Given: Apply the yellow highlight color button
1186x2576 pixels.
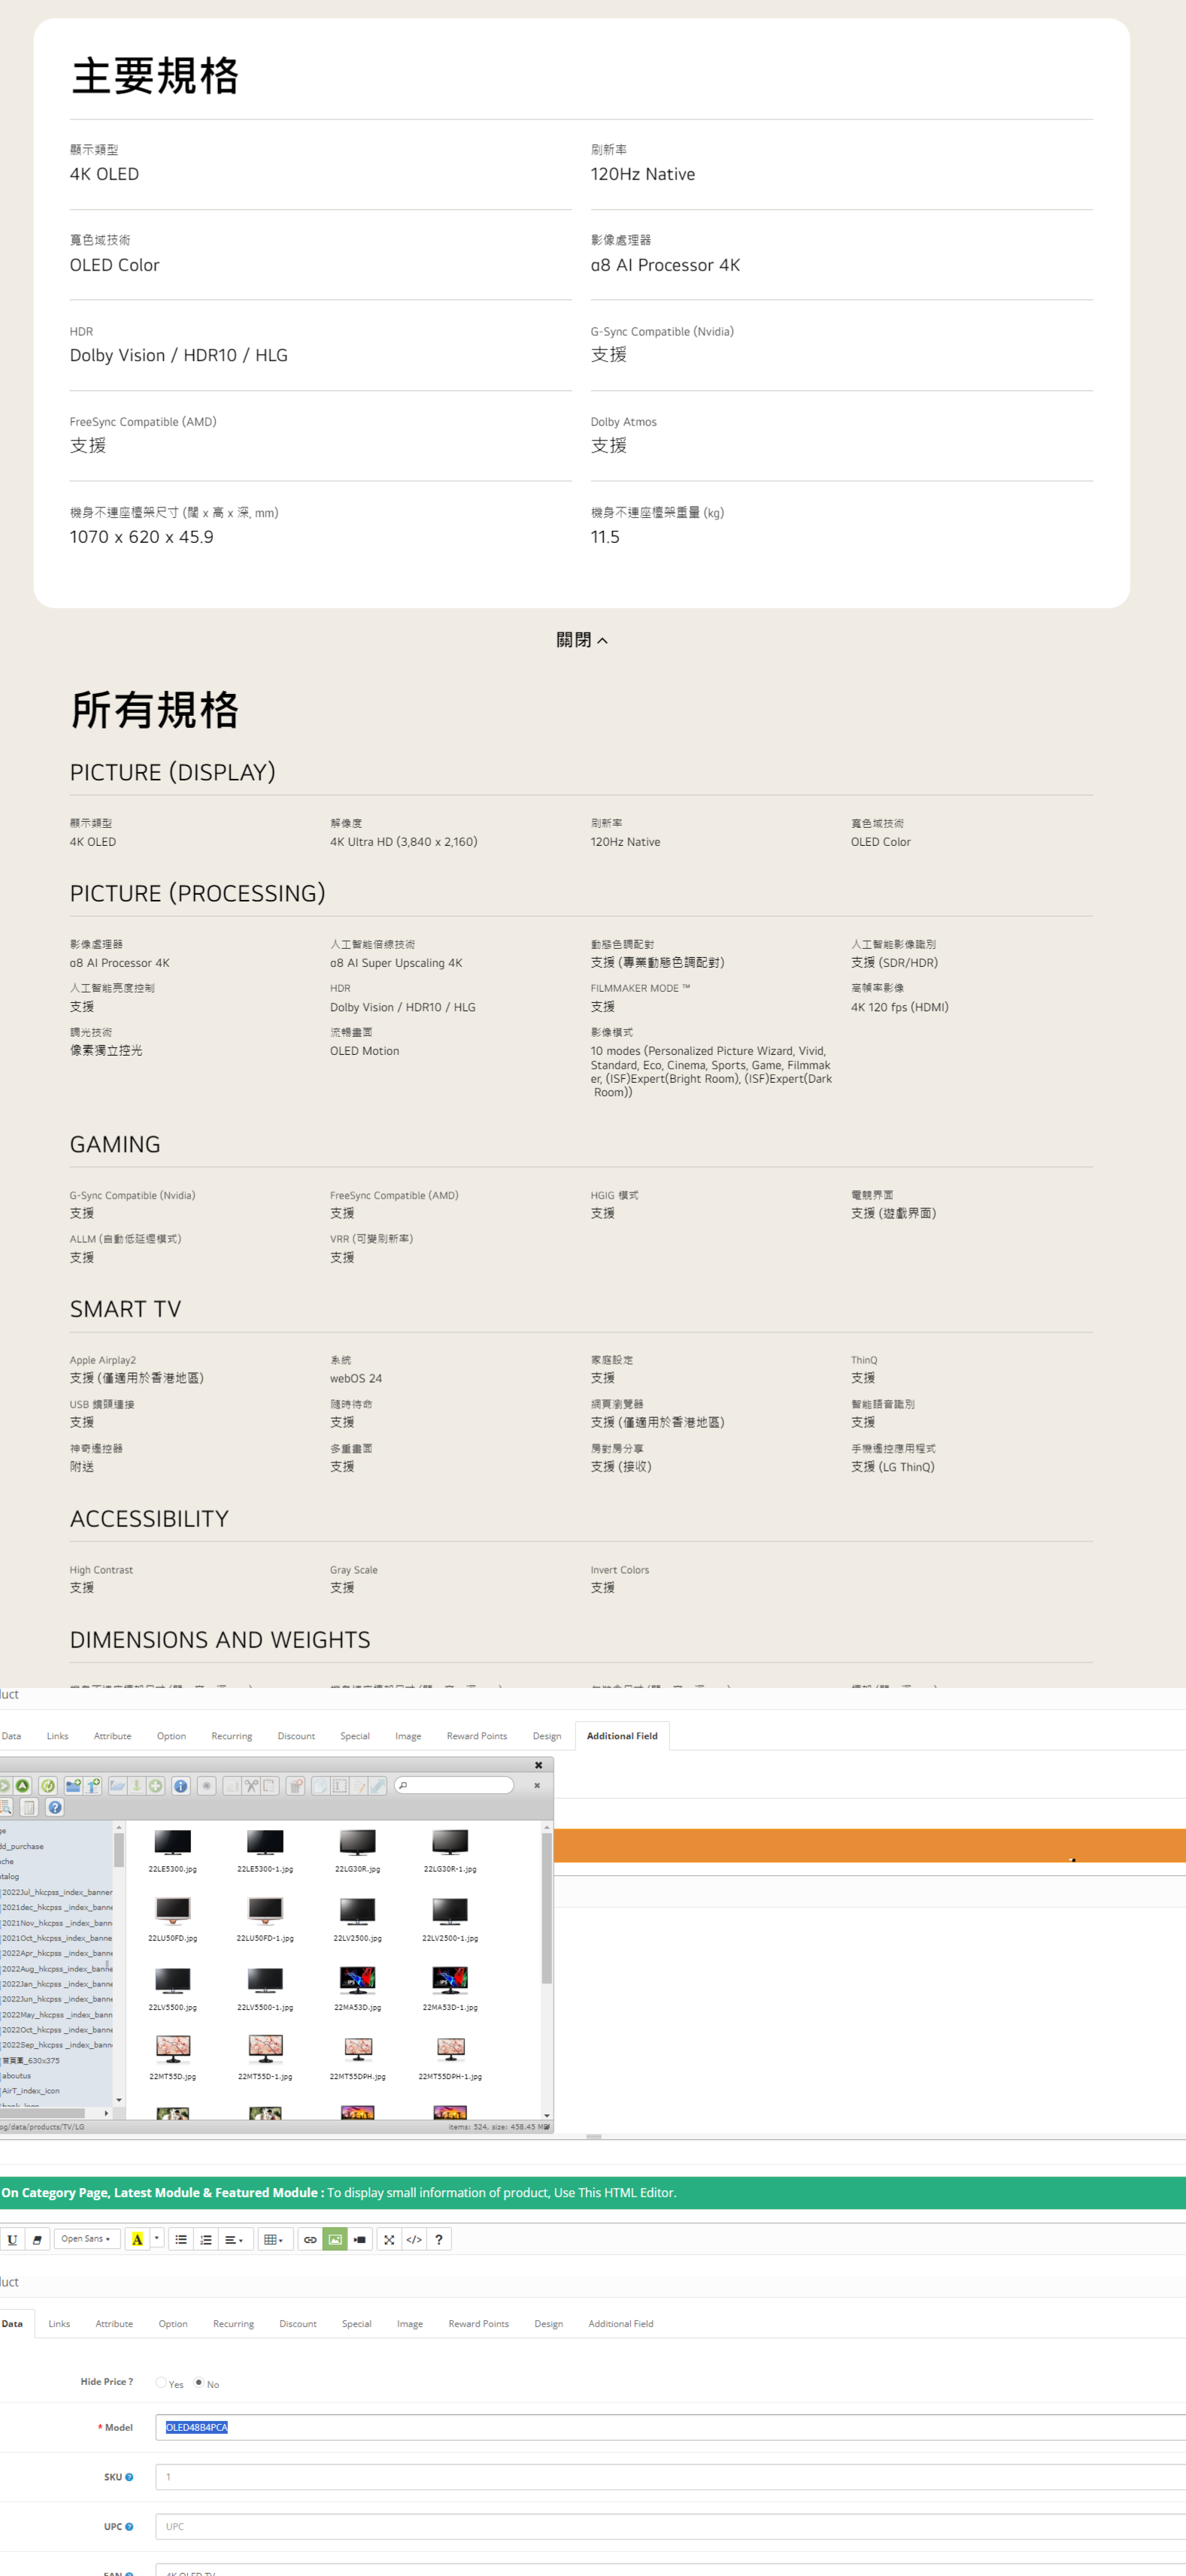Looking at the screenshot, I should tap(137, 2239).
